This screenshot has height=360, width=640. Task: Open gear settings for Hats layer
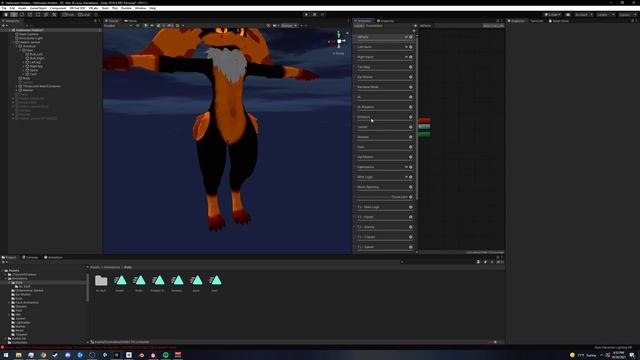(x=411, y=147)
